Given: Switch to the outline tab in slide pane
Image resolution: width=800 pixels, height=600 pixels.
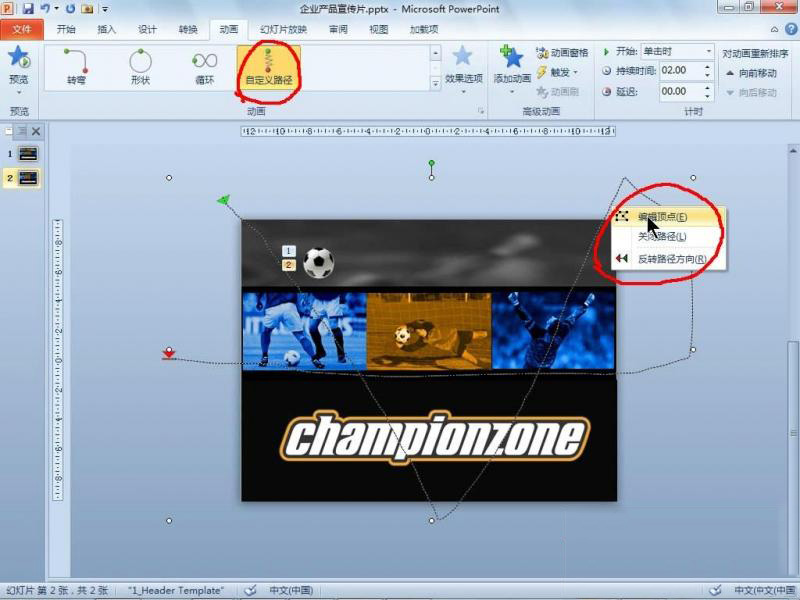Looking at the screenshot, I should pos(21,132).
